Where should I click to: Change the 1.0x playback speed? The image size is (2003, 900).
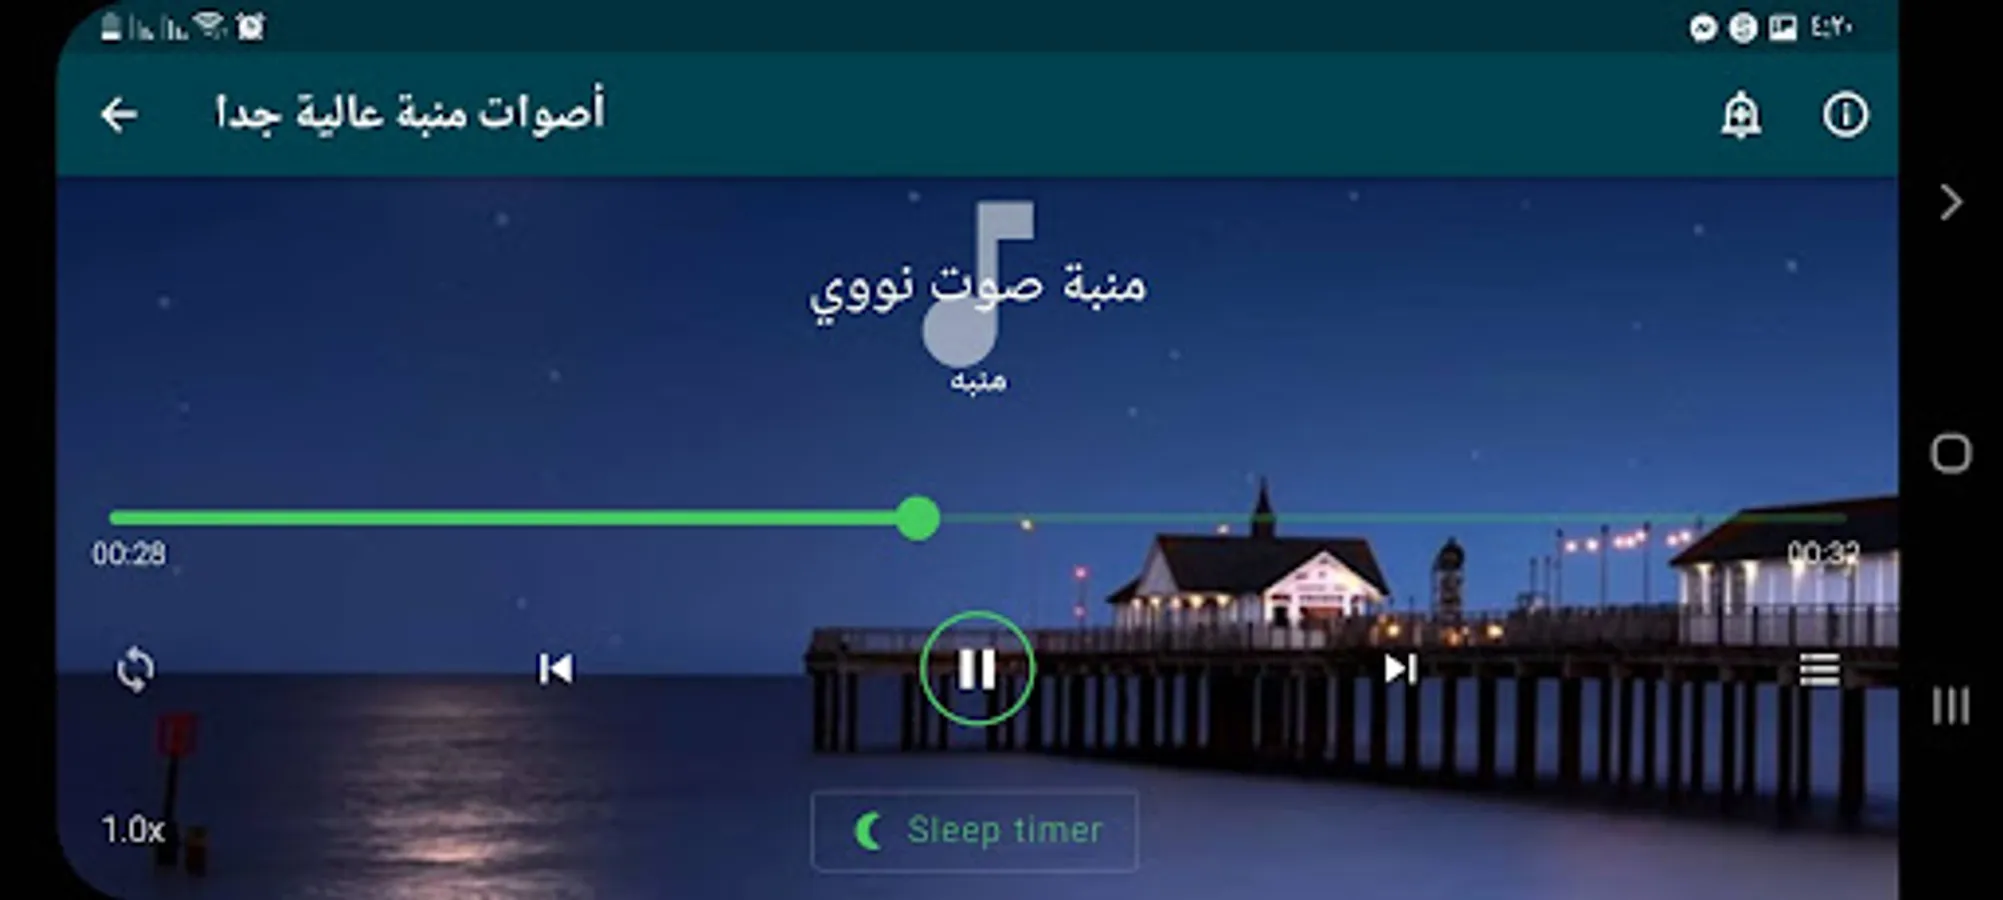click(x=133, y=829)
